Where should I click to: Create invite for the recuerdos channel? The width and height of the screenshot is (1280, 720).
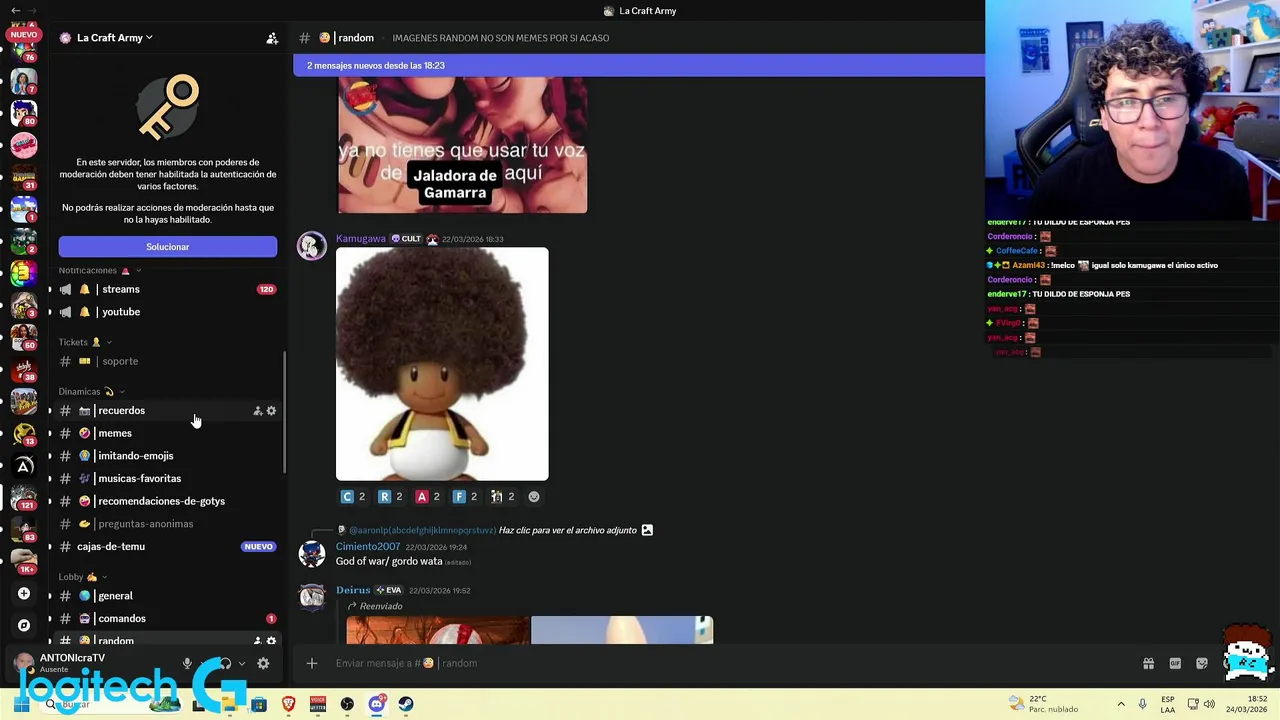point(257,411)
